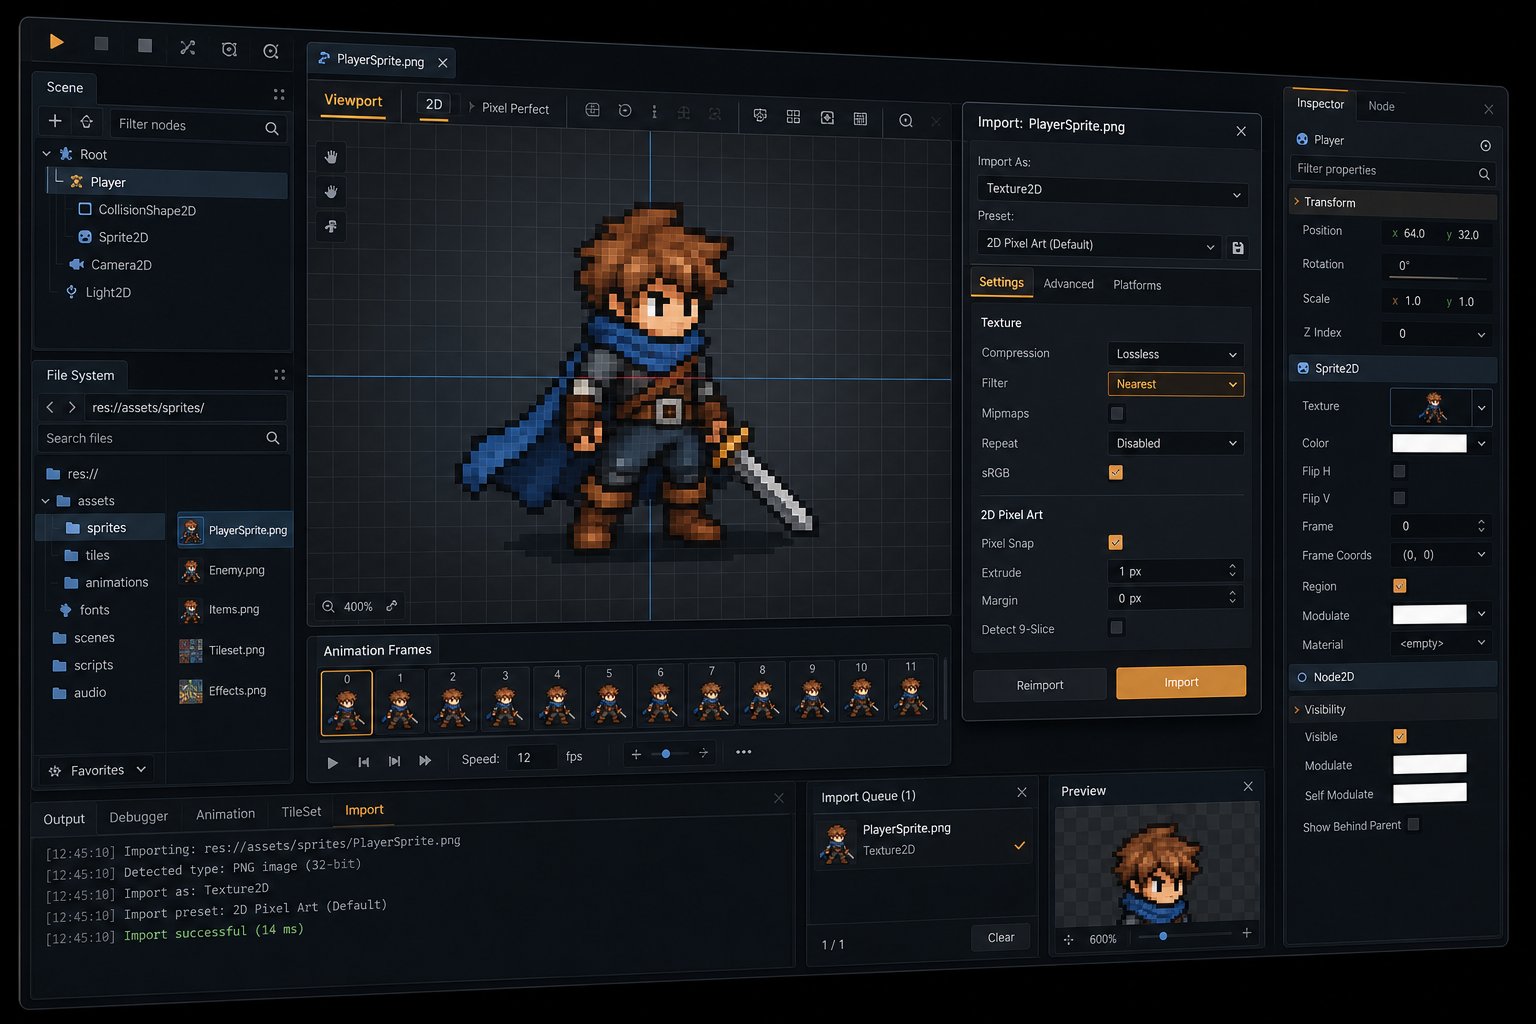The height and width of the screenshot is (1024, 1536).
Task: Click the zoom 400% magnifier icon in viewport
Action: point(328,606)
